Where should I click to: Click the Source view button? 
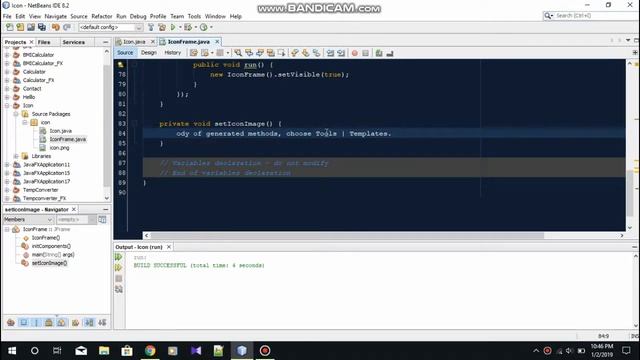tap(125, 53)
